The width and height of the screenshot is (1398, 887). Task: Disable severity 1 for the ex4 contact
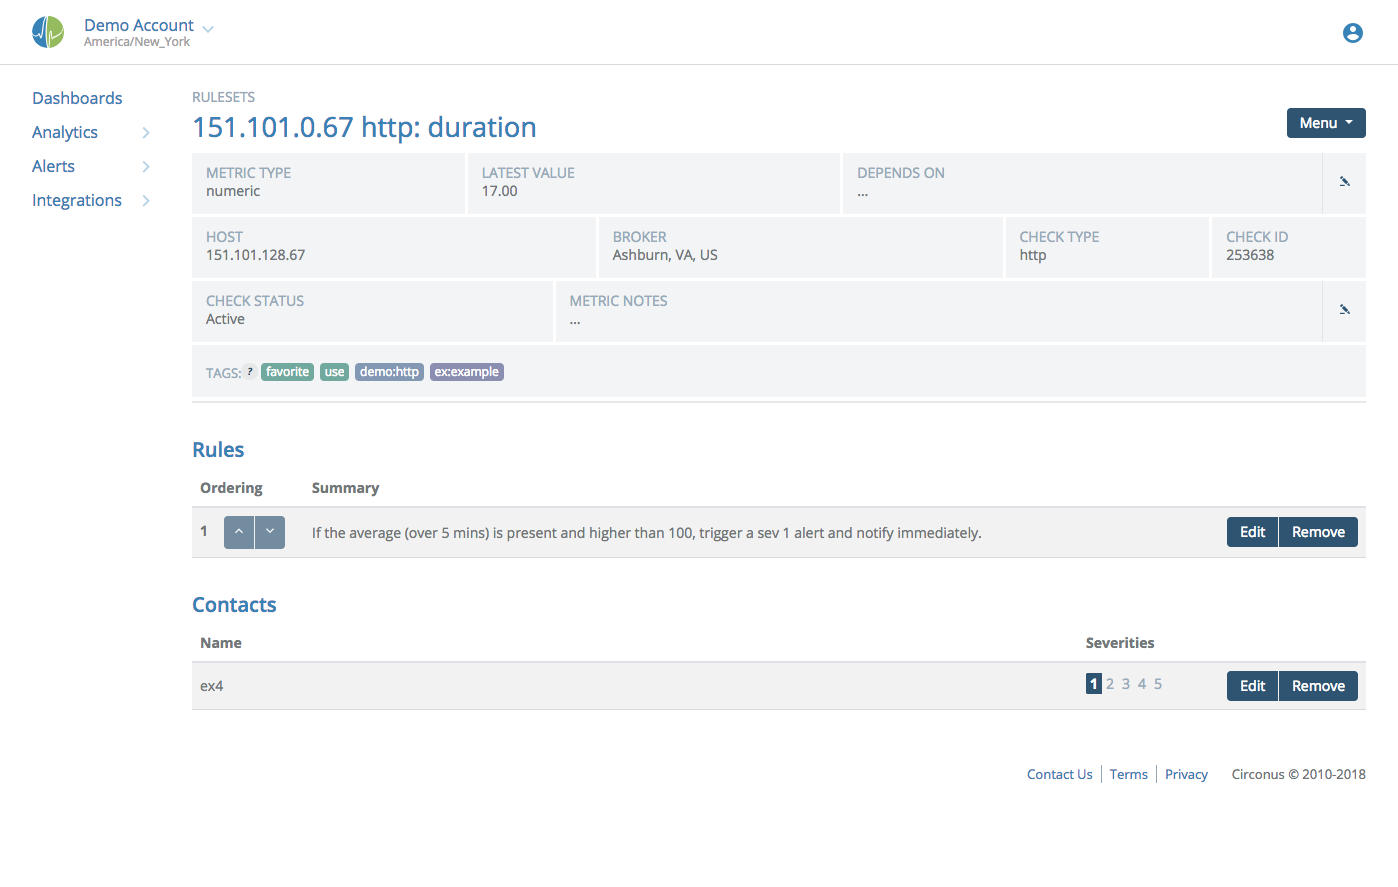(x=1093, y=683)
